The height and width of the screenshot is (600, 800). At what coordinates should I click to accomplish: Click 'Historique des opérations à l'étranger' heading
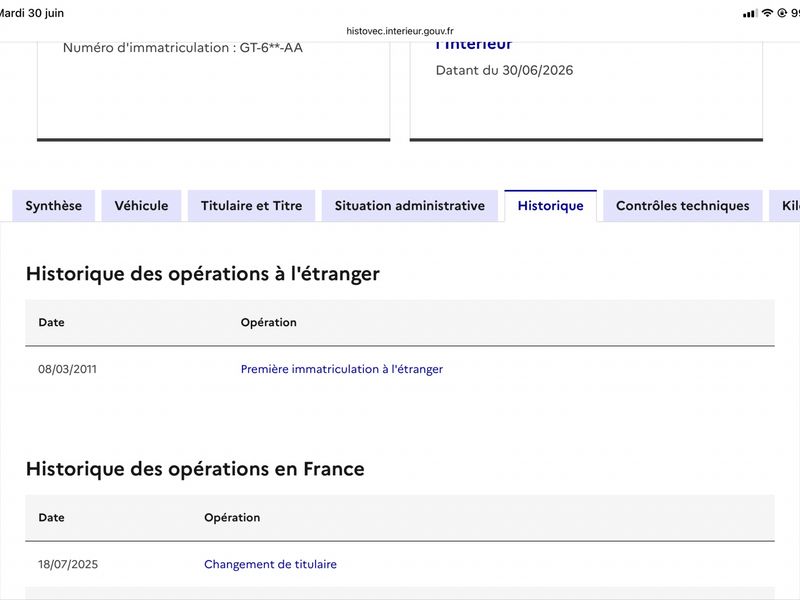[203, 274]
